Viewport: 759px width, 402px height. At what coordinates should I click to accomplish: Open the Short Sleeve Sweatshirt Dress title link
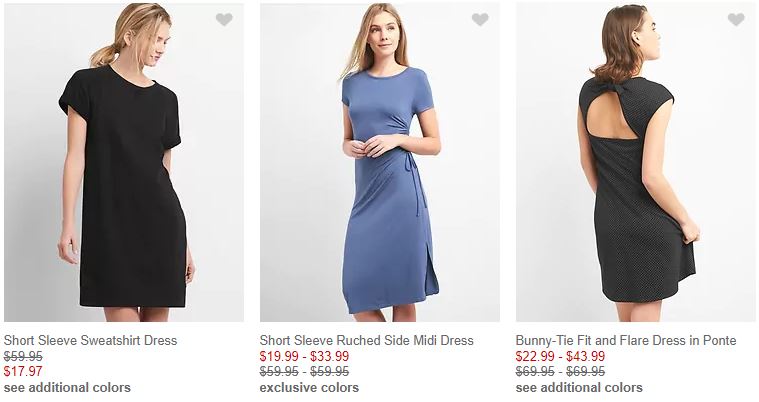(90, 340)
